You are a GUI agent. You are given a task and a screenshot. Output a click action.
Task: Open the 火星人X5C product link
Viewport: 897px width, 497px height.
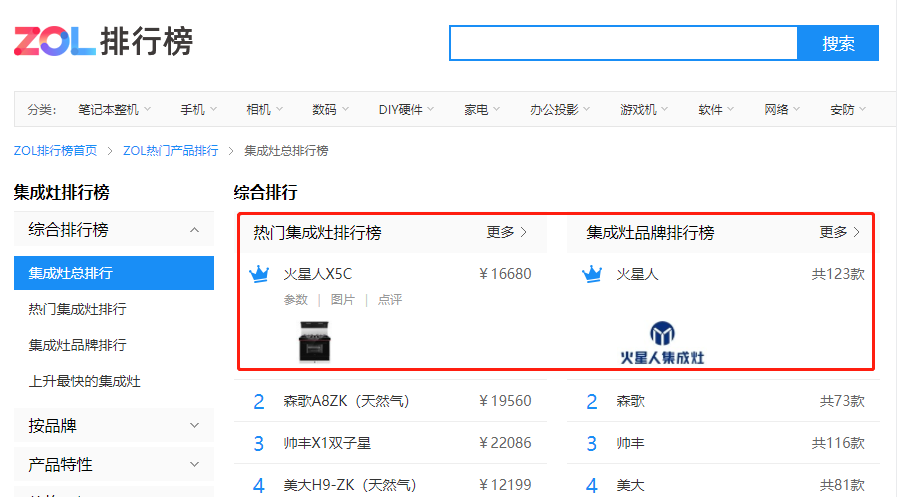coord(317,274)
